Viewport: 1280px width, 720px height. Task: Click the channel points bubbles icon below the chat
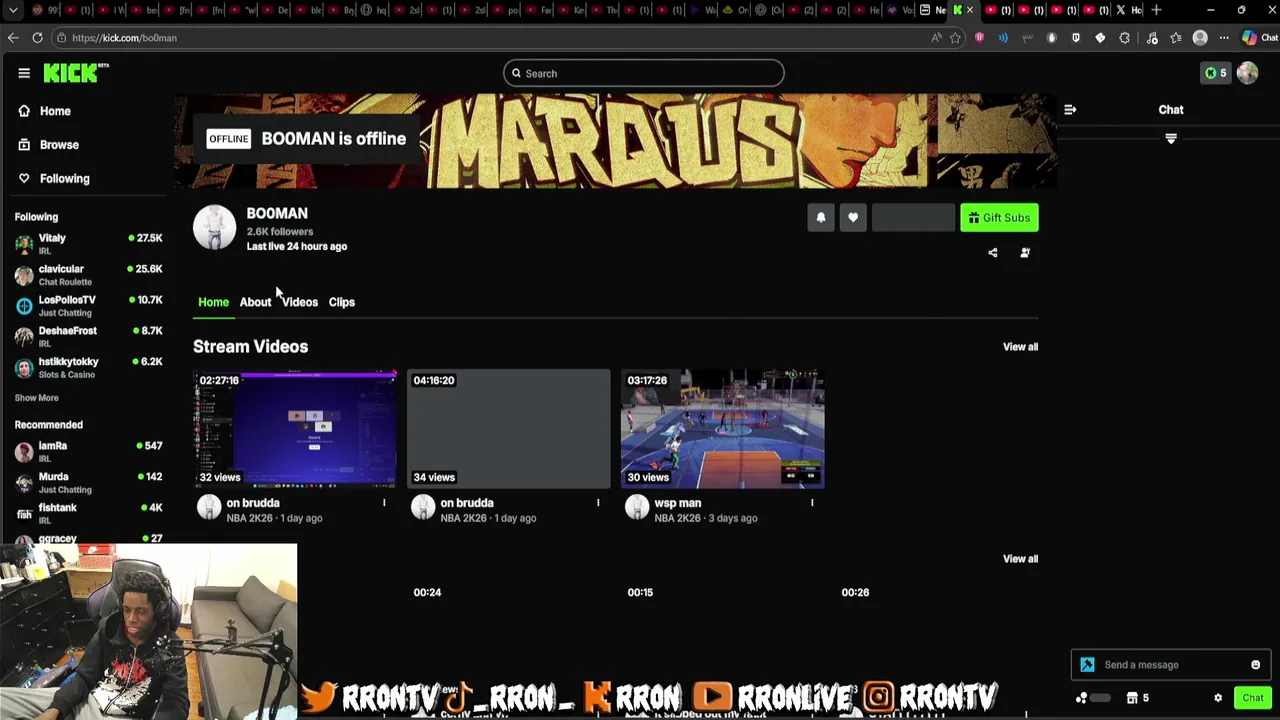coord(1082,698)
